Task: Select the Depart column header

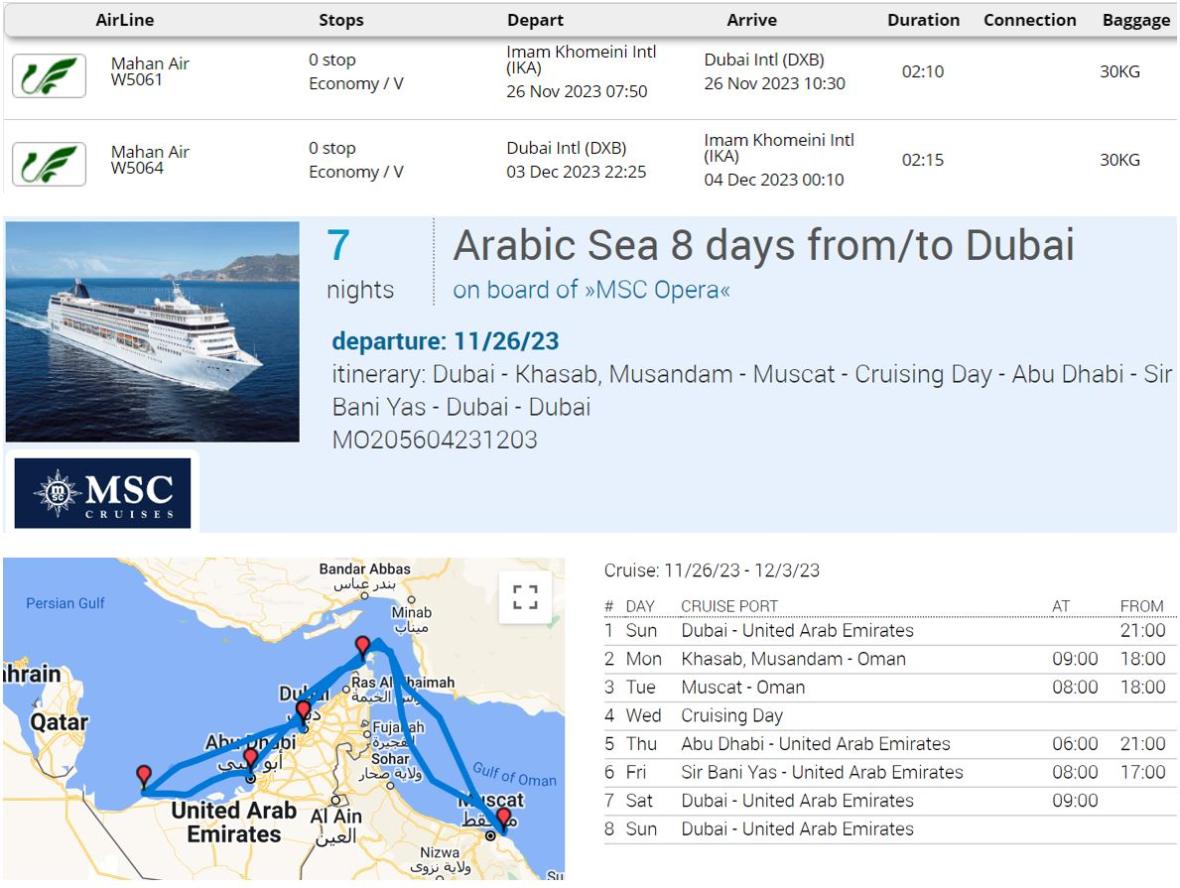Action: pyautogui.click(x=535, y=20)
